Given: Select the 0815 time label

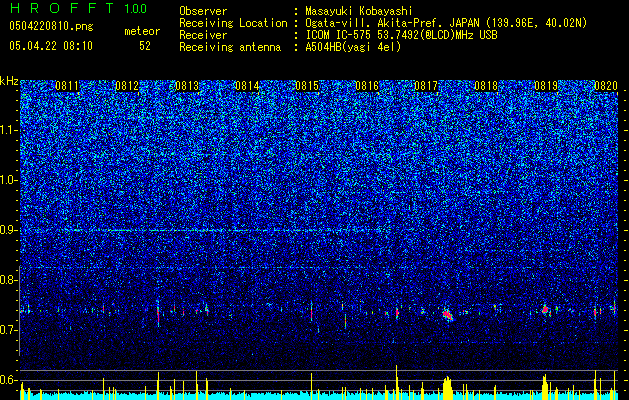Looking at the screenshot, I should 307,86.
